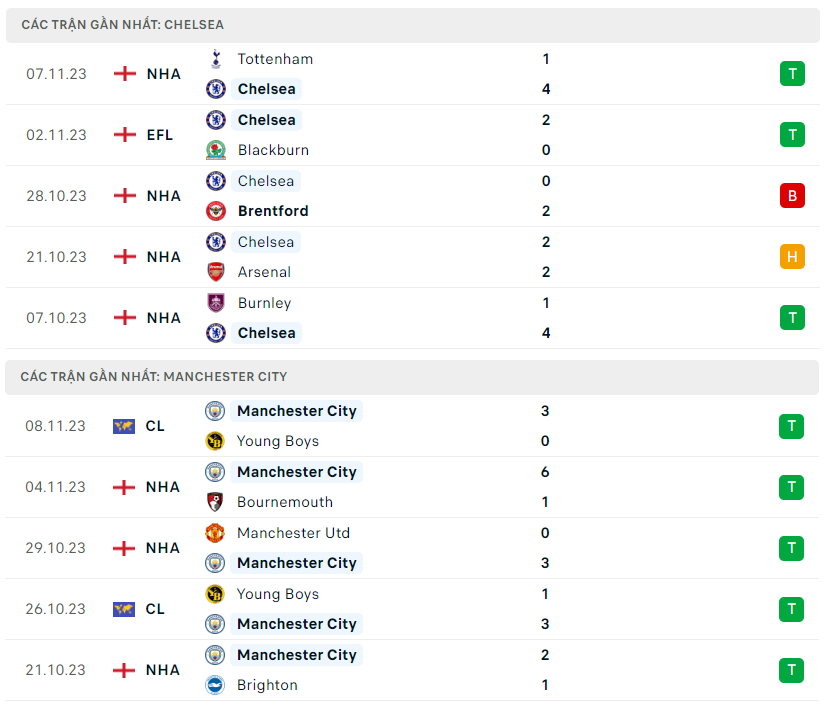Click England flag beside EFL label
The image size is (826, 710).
pyautogui.click(x=125, y=135)
